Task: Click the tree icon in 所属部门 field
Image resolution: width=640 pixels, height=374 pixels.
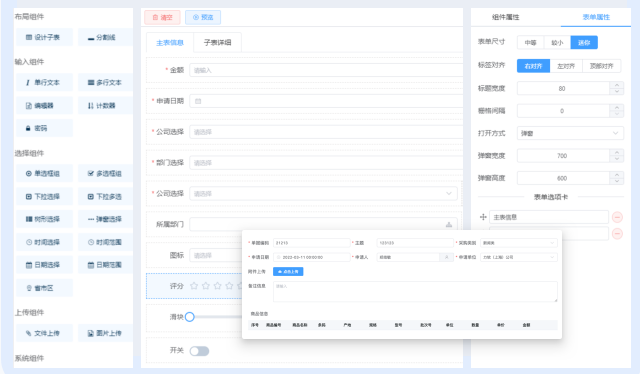Action: [449, 224]
